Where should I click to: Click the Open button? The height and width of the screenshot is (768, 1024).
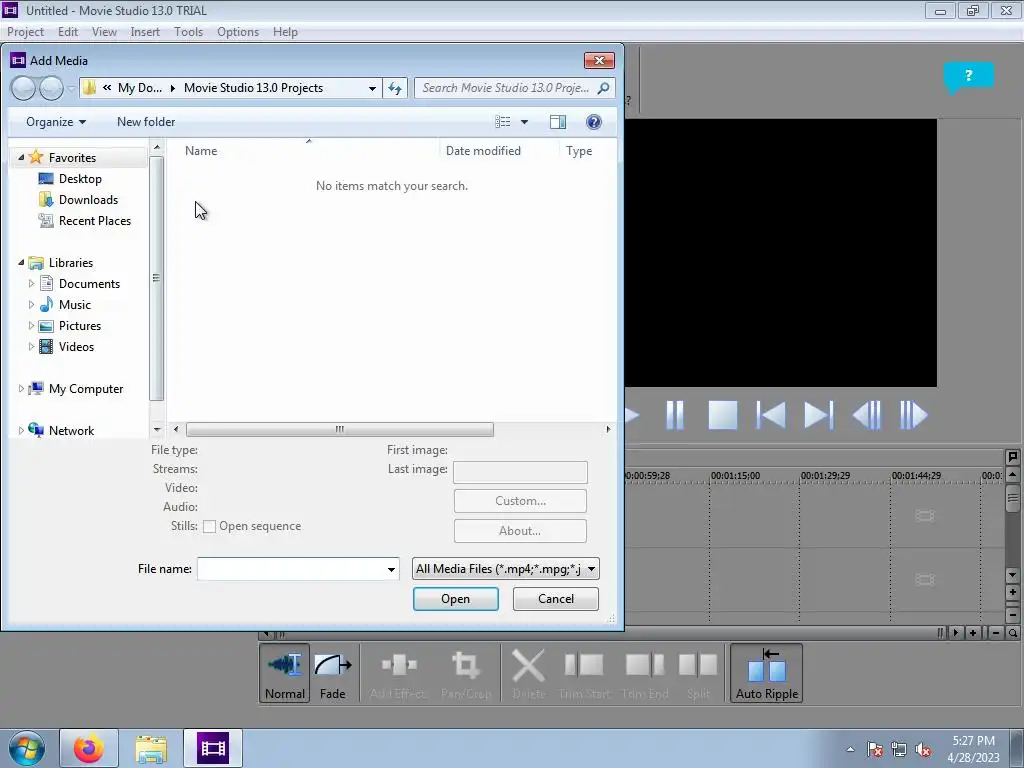456,599
